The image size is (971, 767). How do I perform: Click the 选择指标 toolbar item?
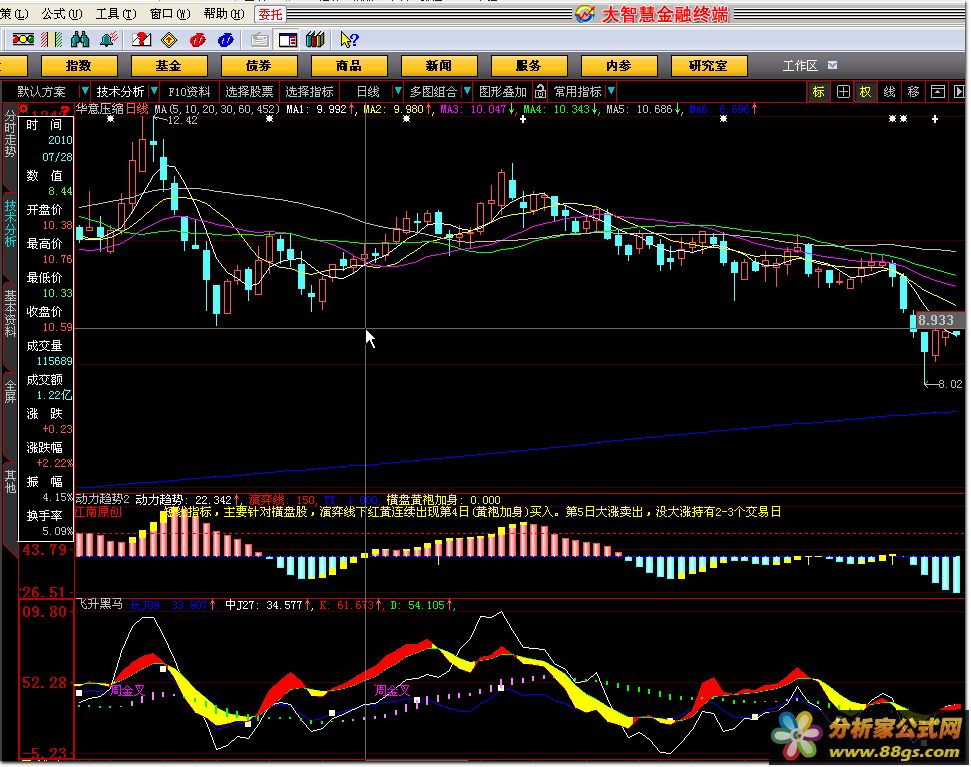[309, 92]
